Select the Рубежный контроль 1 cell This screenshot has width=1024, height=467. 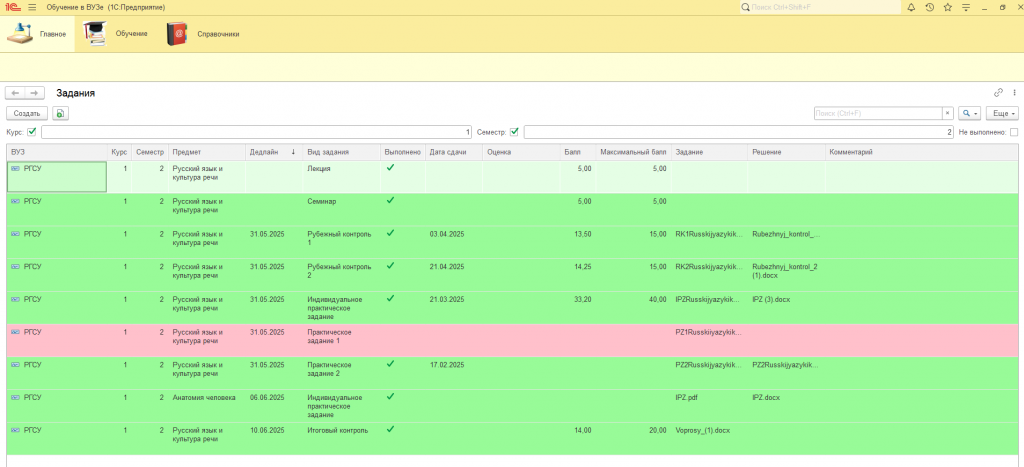point(342,242)
